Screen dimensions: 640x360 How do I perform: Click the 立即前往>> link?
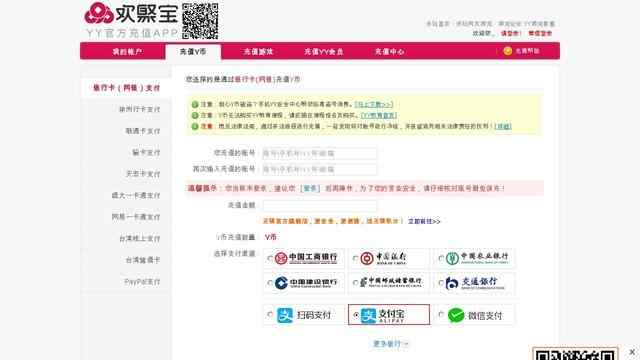[424, 221]
